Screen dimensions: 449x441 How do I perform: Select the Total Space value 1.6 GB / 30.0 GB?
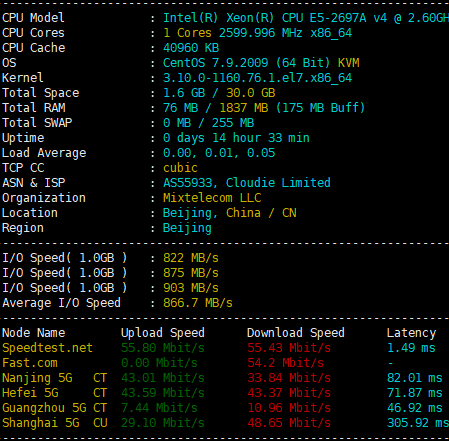click(219, 93)
